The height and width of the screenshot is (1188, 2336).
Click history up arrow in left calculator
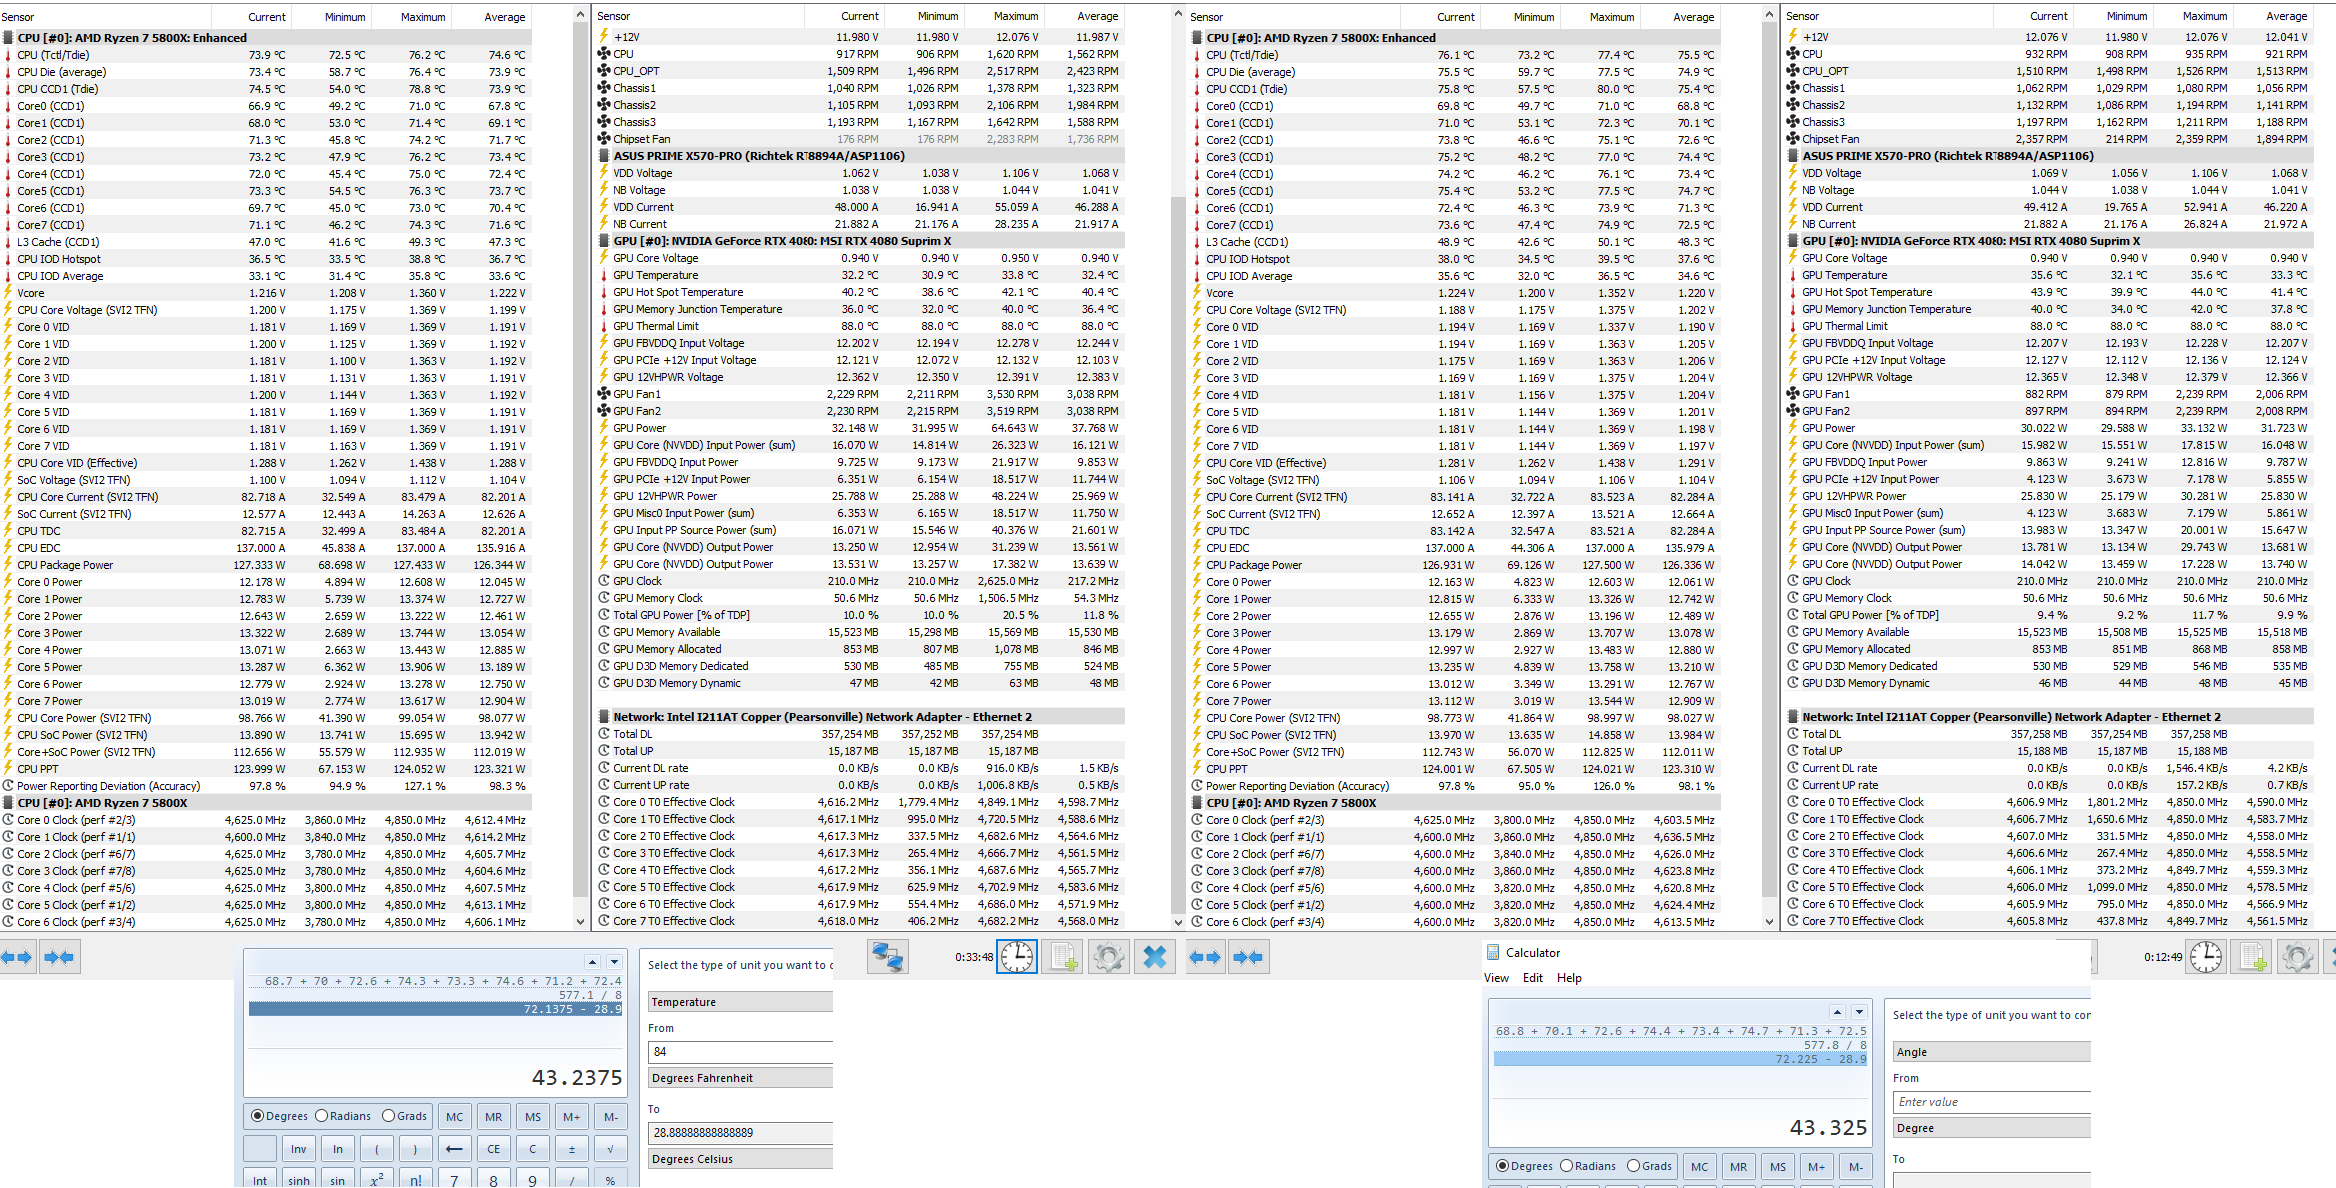592,962
